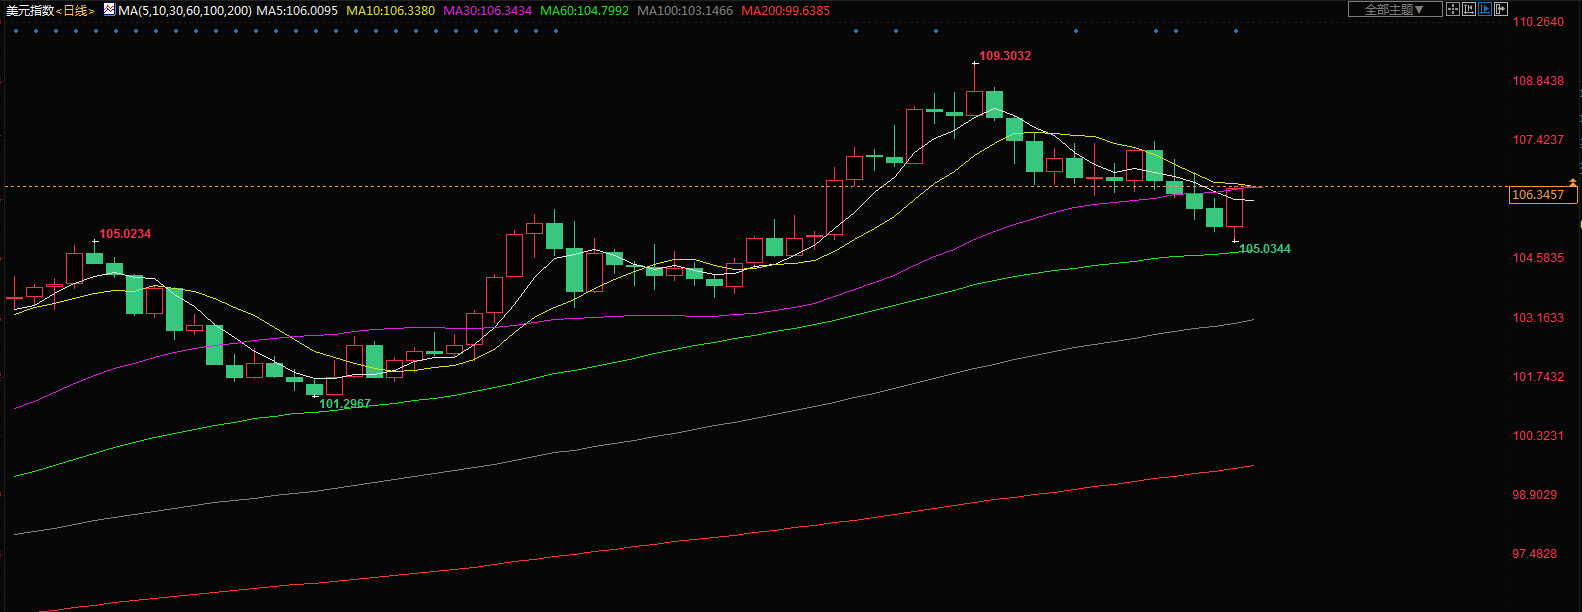Click the panel expand right arrow icon
Screen dimensions: 1582x612
tap(1501, 9)
